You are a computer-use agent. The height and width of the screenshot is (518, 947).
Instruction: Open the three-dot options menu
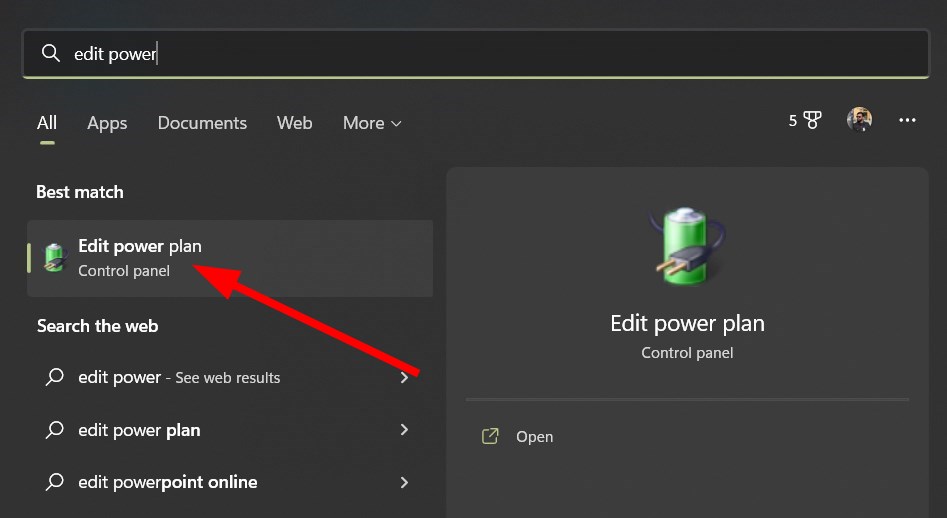tap(907, 120)
